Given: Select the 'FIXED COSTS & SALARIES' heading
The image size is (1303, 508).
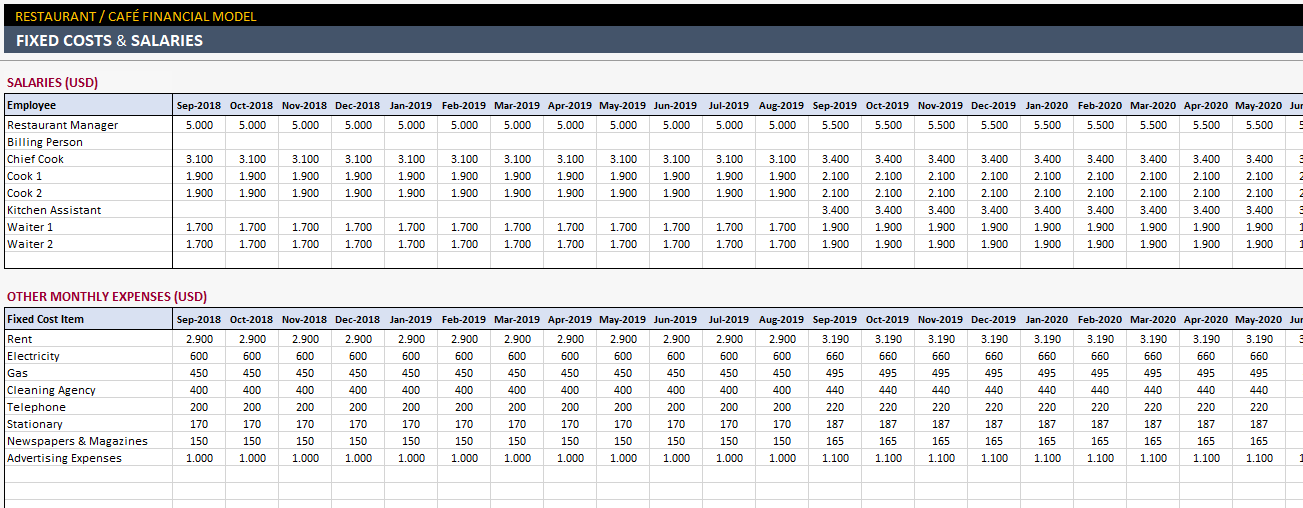Looking at the screenshot, I should tap(109, 41).
